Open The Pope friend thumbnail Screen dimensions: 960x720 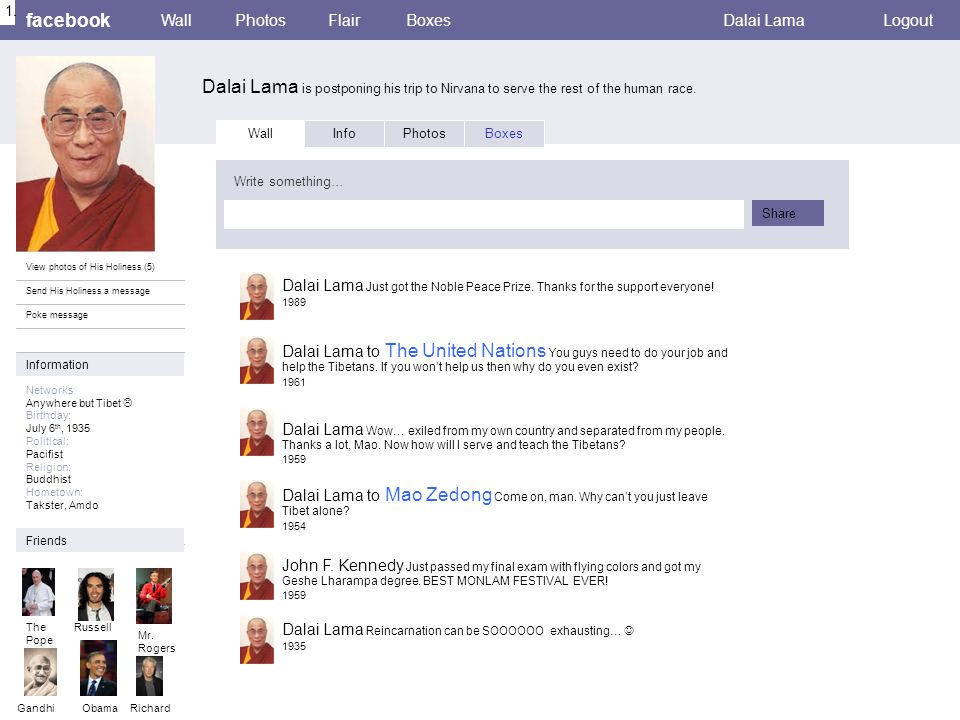tap(39, 592)
